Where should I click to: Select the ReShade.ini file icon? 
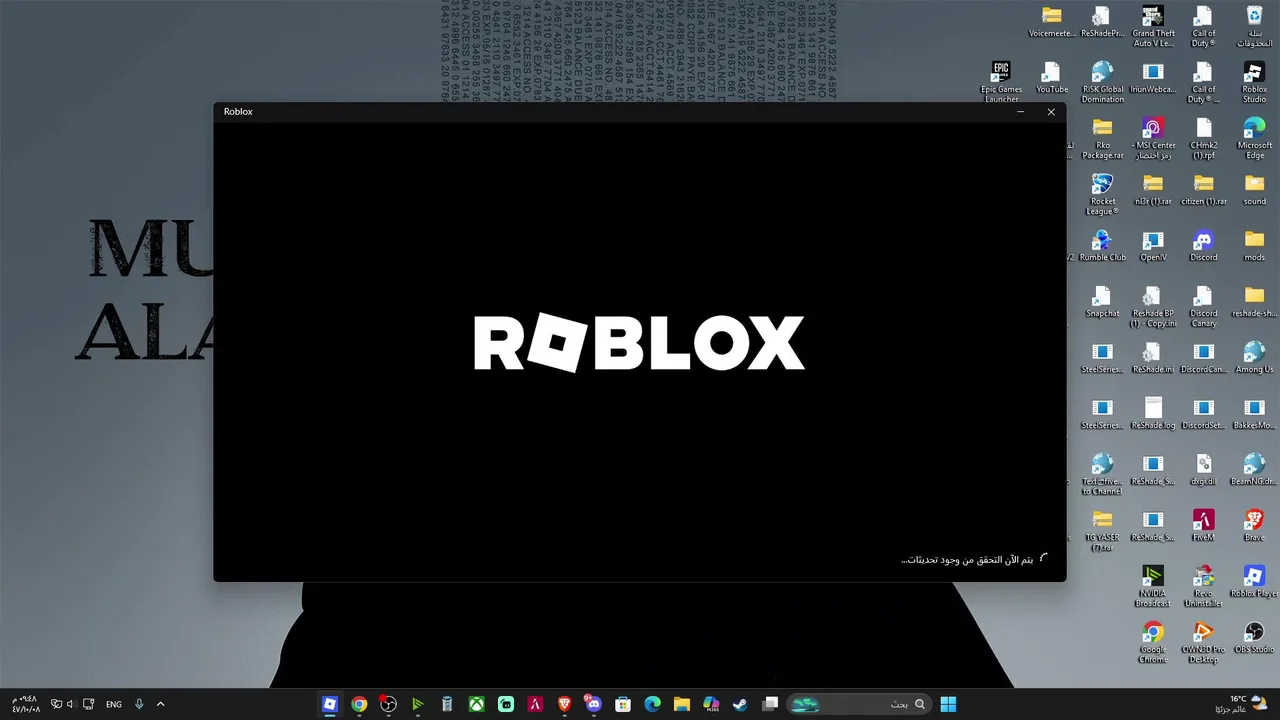pos(1153,359)
